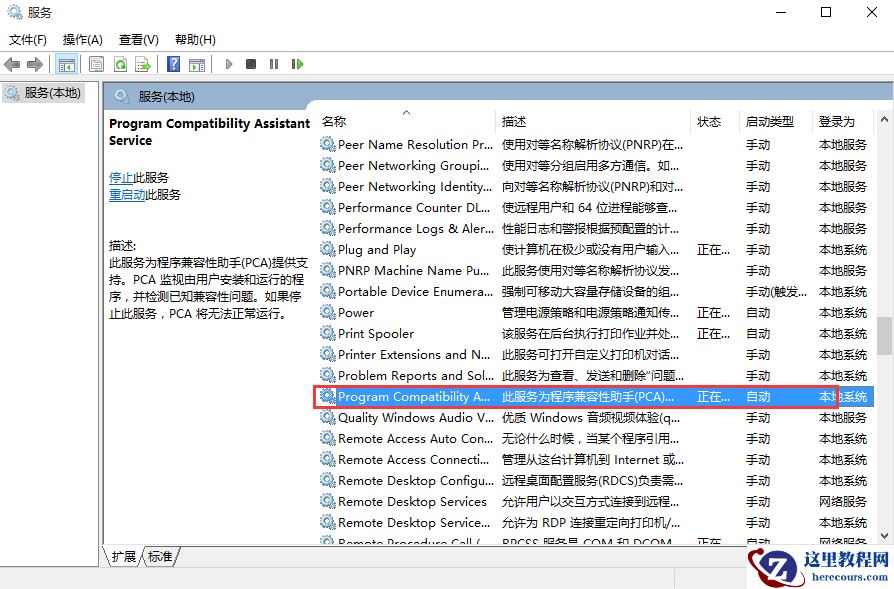Toggle the show/hide console tree icon
This screenshot has height=589, width=894.
tap(68, 64)
